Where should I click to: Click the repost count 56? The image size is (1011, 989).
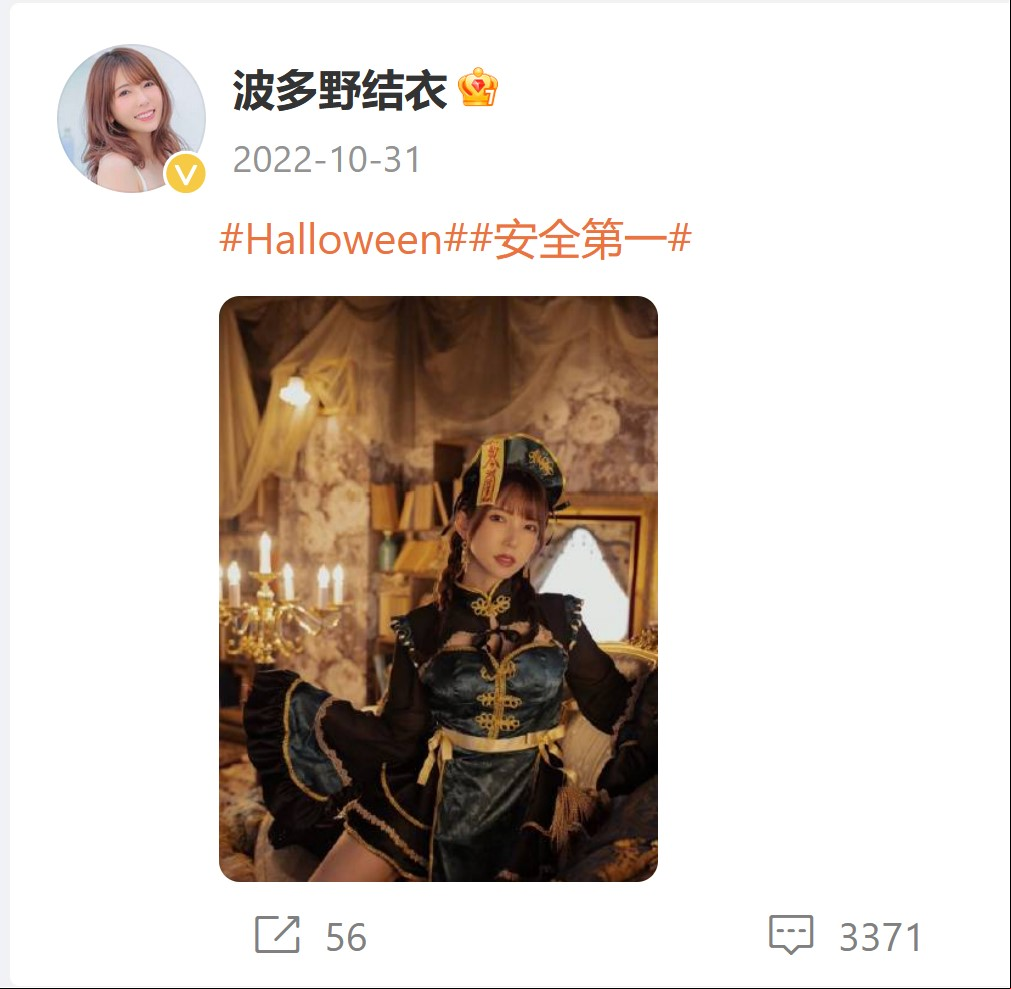tap(346, 937)
